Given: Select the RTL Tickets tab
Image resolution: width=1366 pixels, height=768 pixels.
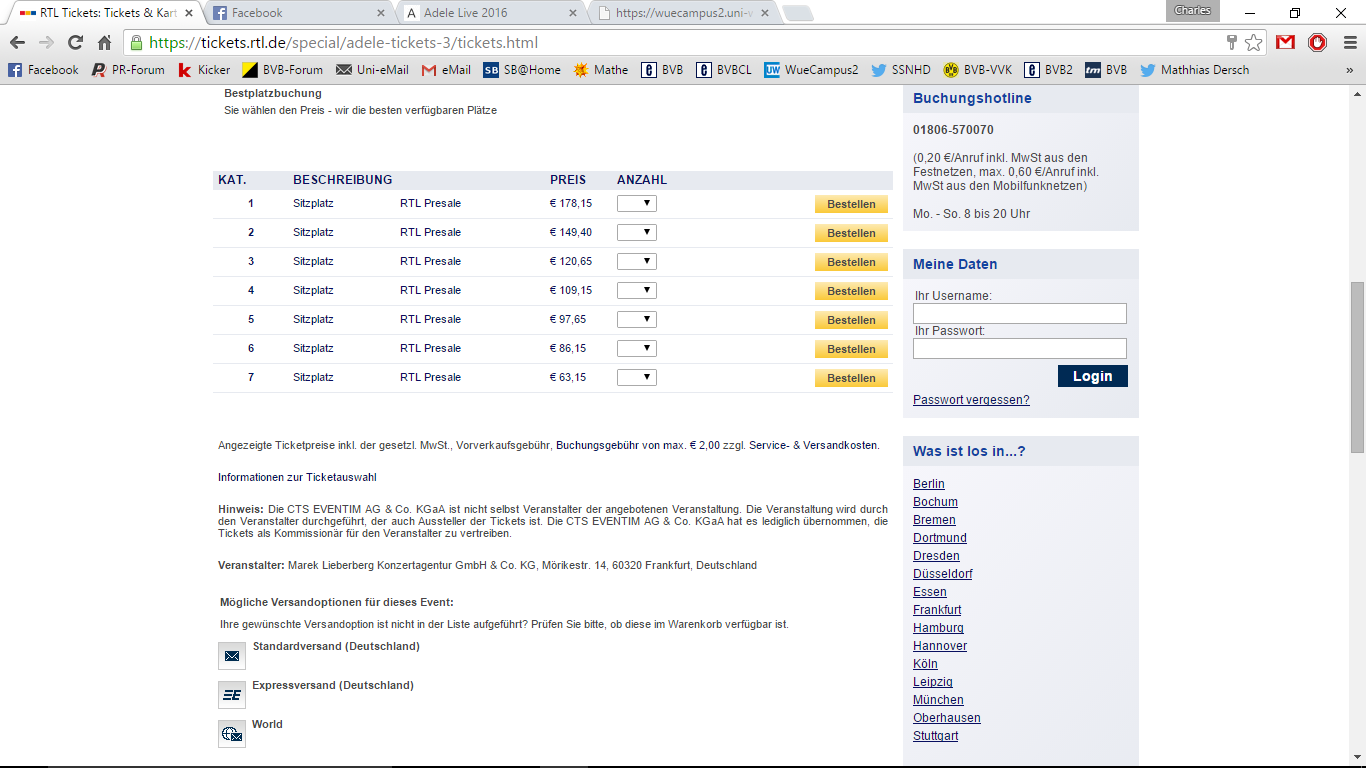Looking at the screenshot, I should tap(104, 13).
